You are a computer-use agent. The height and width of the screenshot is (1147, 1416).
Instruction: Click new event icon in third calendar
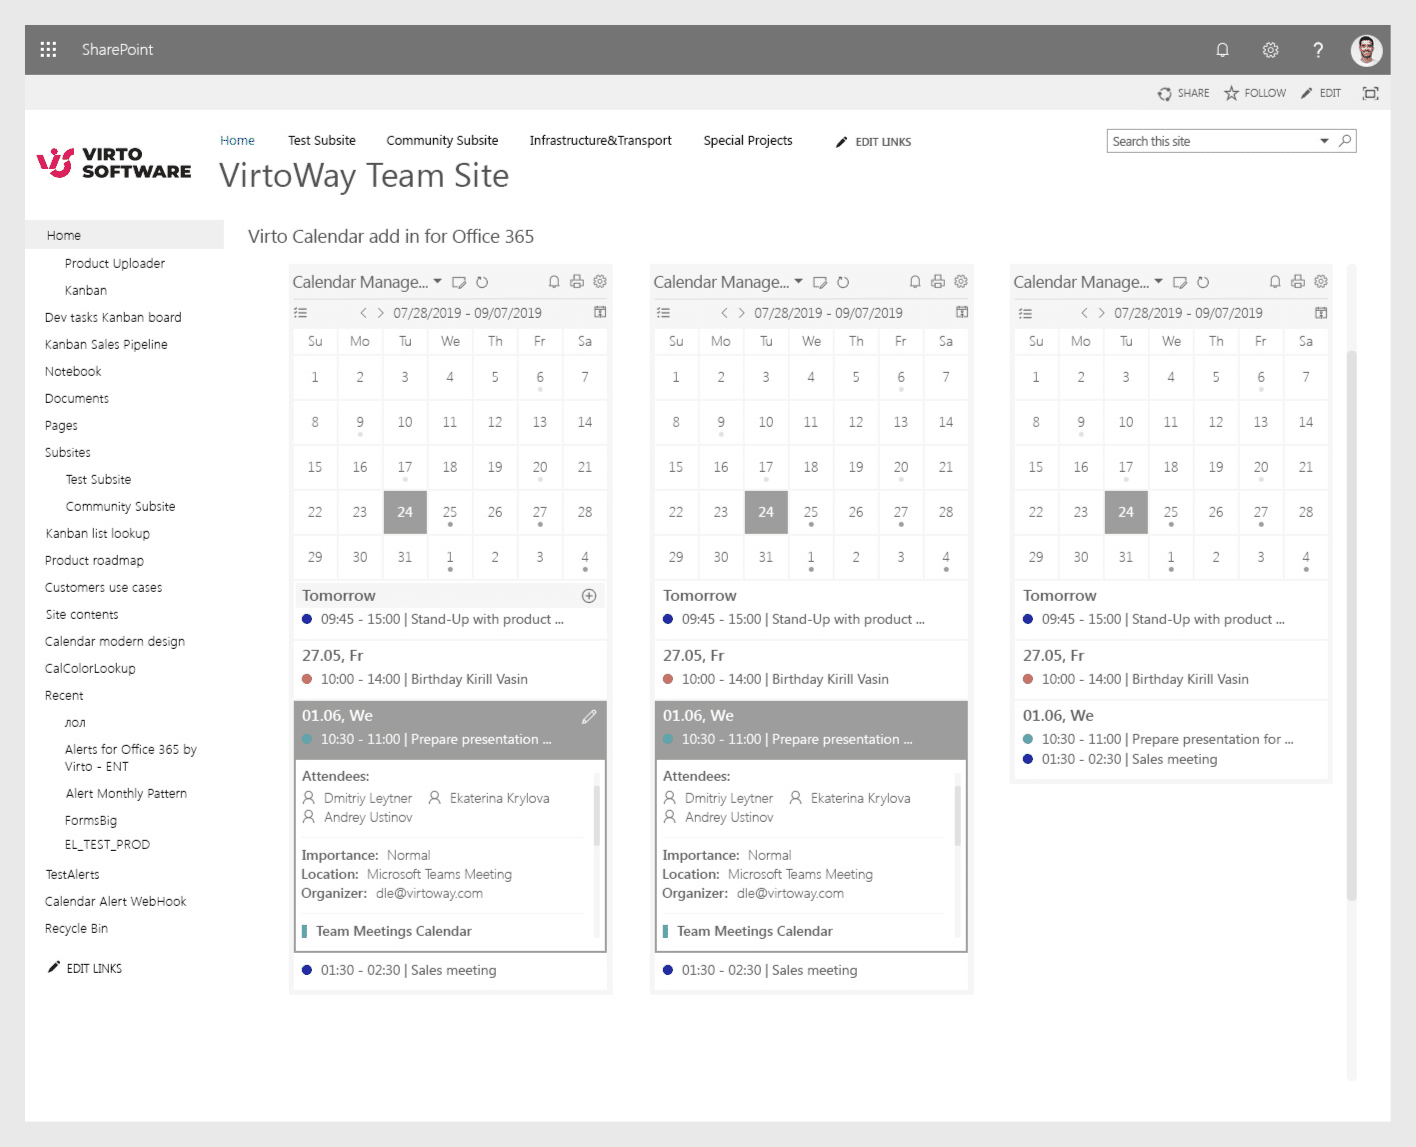(1180, 282)
